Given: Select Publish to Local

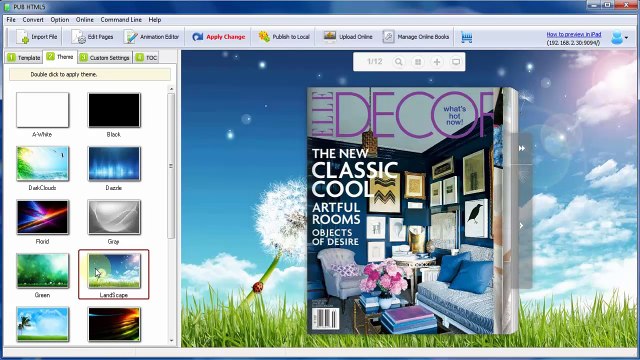Looking at the screenshot, I should 284,37.
